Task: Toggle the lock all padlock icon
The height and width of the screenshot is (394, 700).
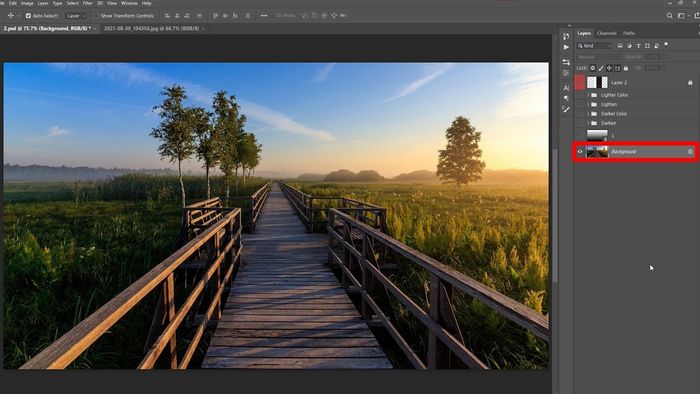Action: [626, 68]
